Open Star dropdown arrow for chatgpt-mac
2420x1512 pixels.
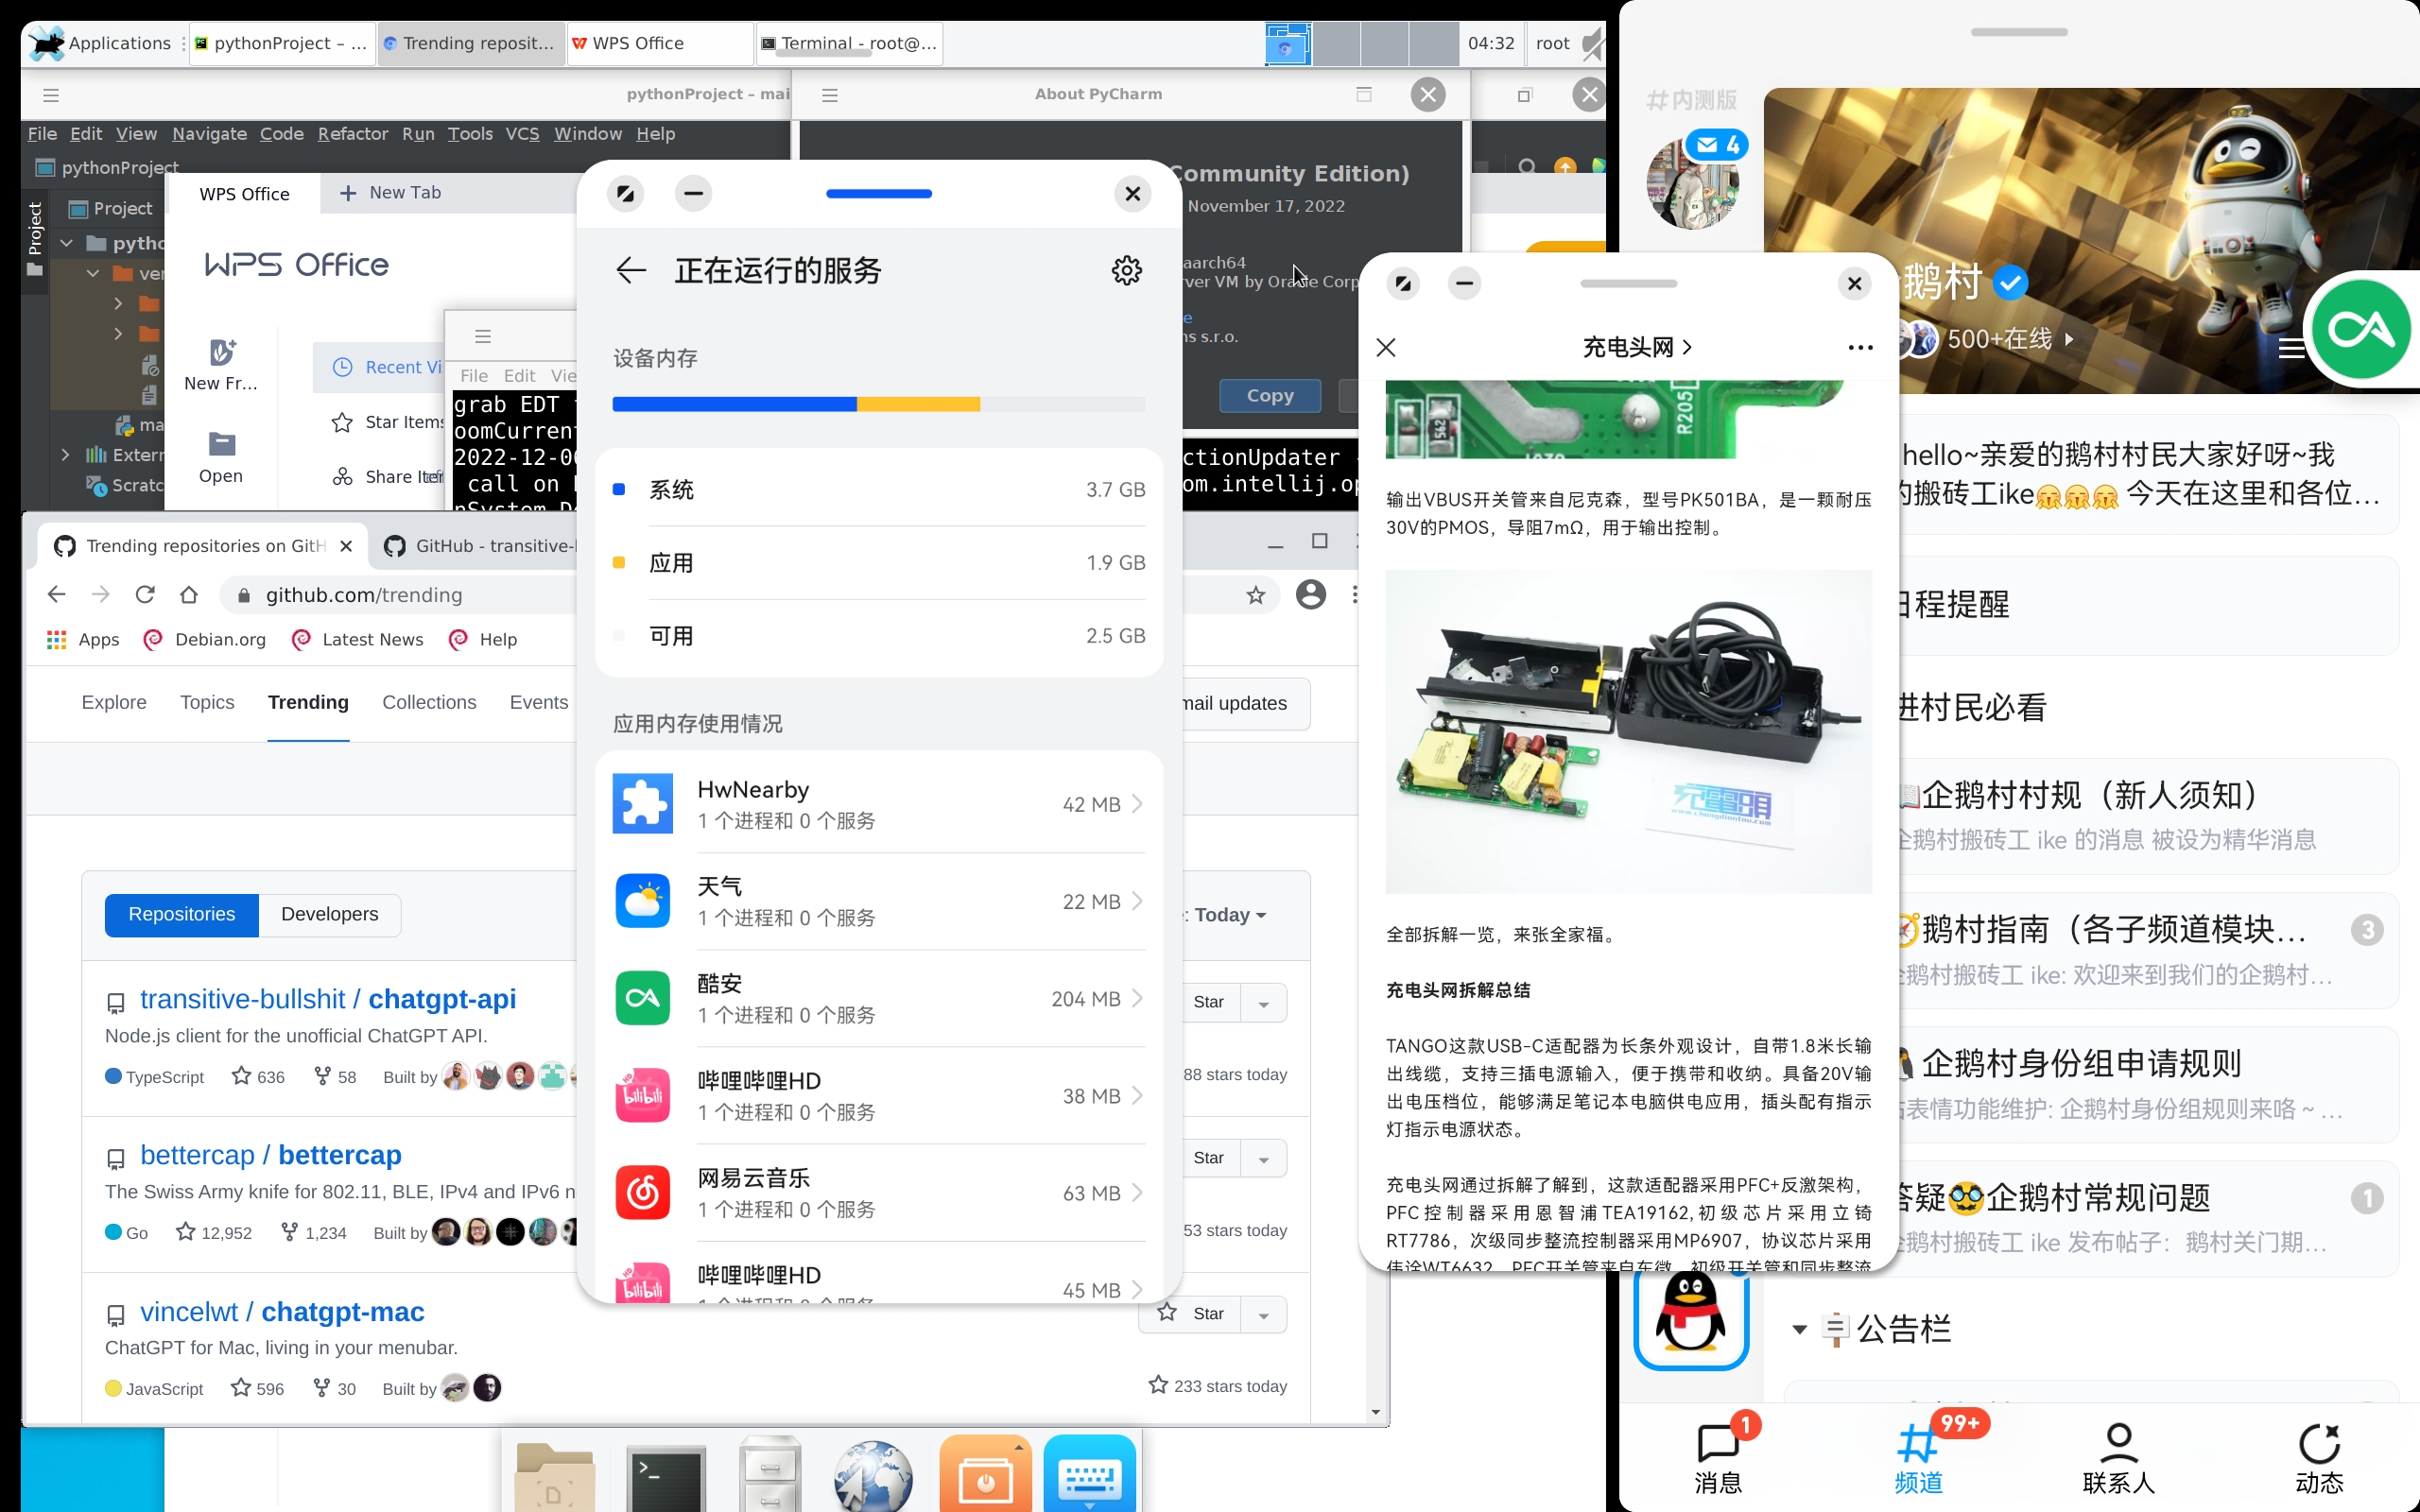[1263, 1315]
